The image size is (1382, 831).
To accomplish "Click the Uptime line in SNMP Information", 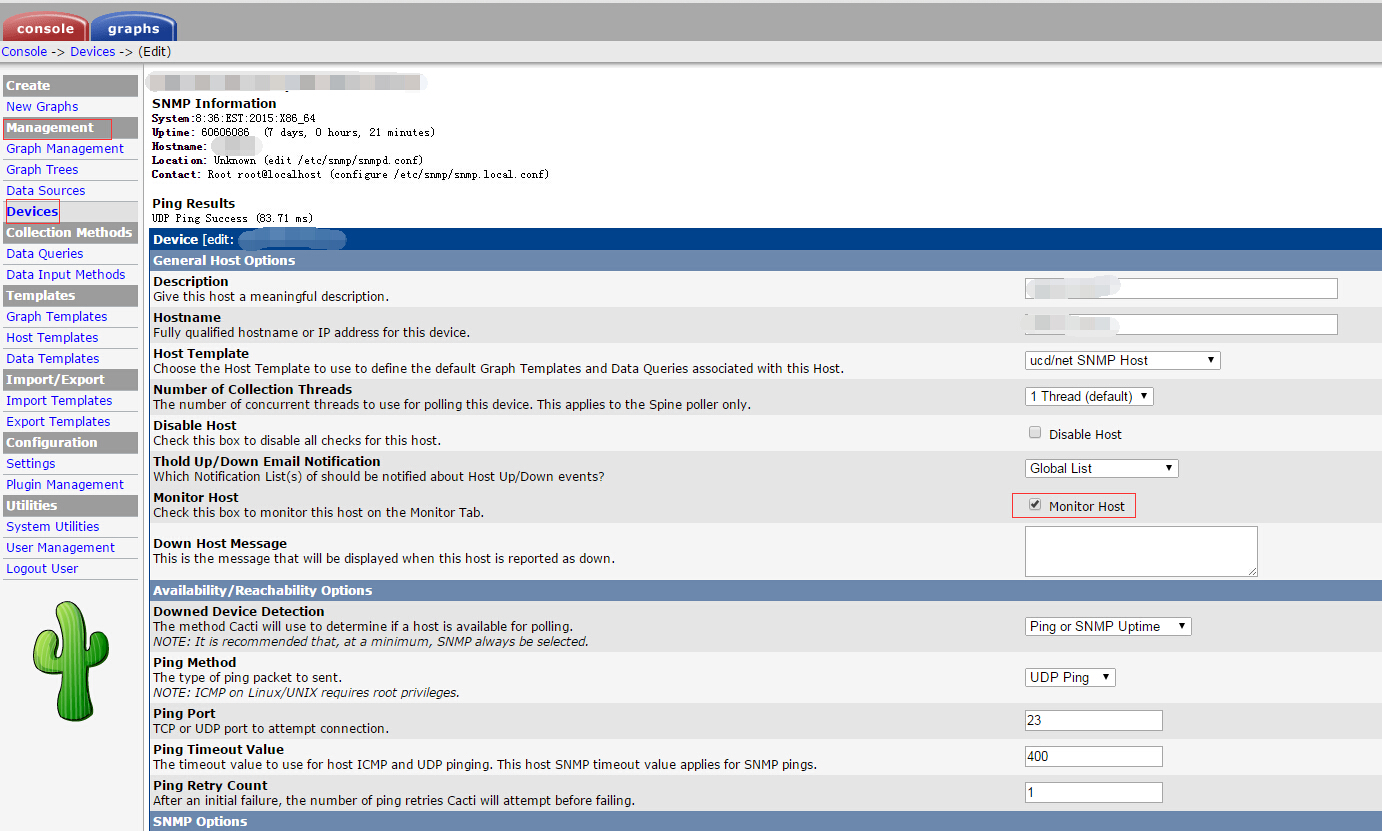I will [x=293, y=133].
